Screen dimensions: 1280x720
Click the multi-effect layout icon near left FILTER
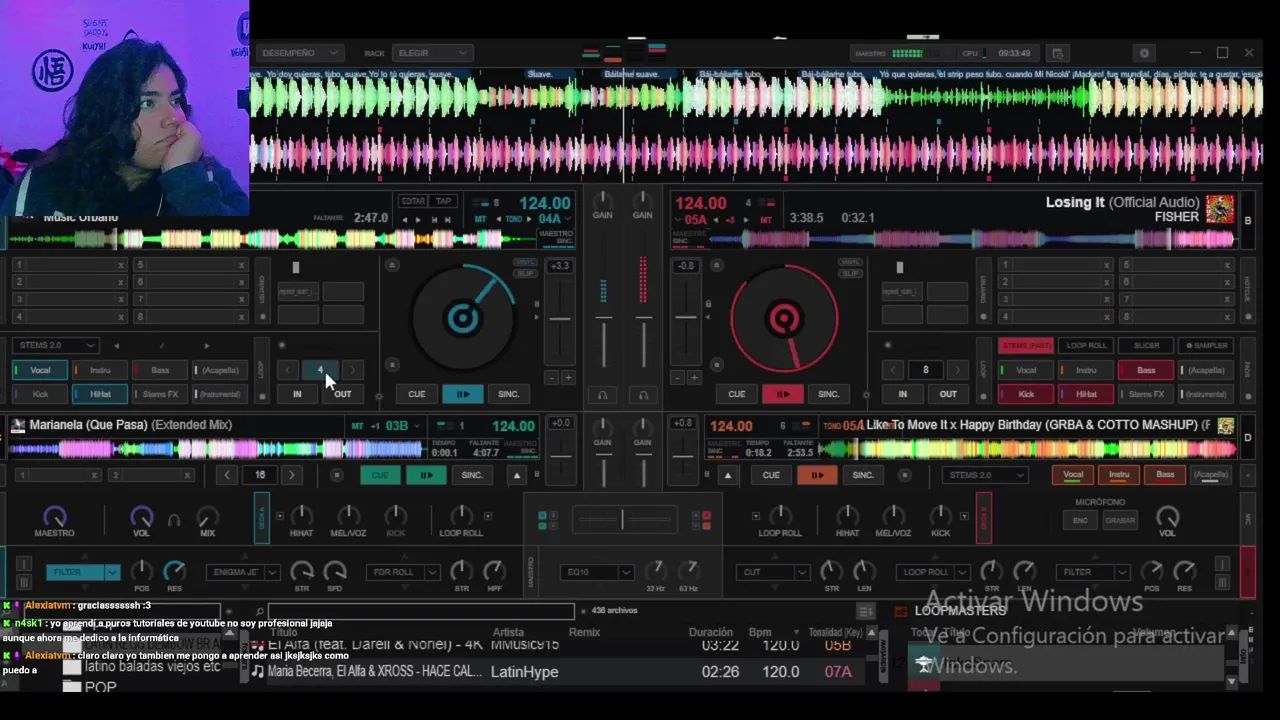pyautogui.click(x=23, y=581)
